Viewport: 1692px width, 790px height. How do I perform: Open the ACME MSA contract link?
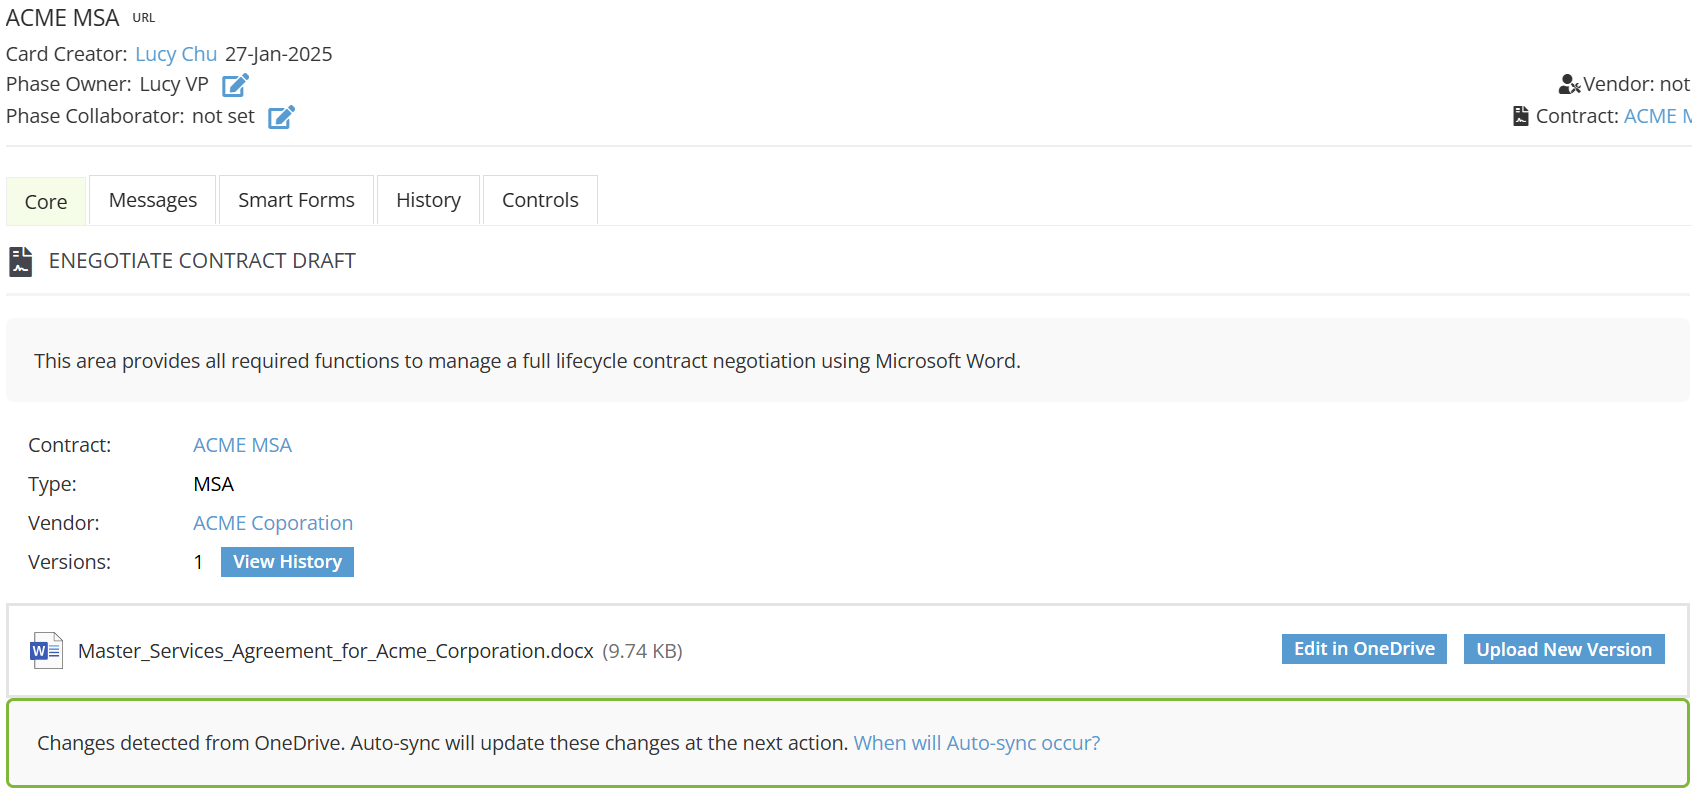pyautogui.click(x=242, y=445)
